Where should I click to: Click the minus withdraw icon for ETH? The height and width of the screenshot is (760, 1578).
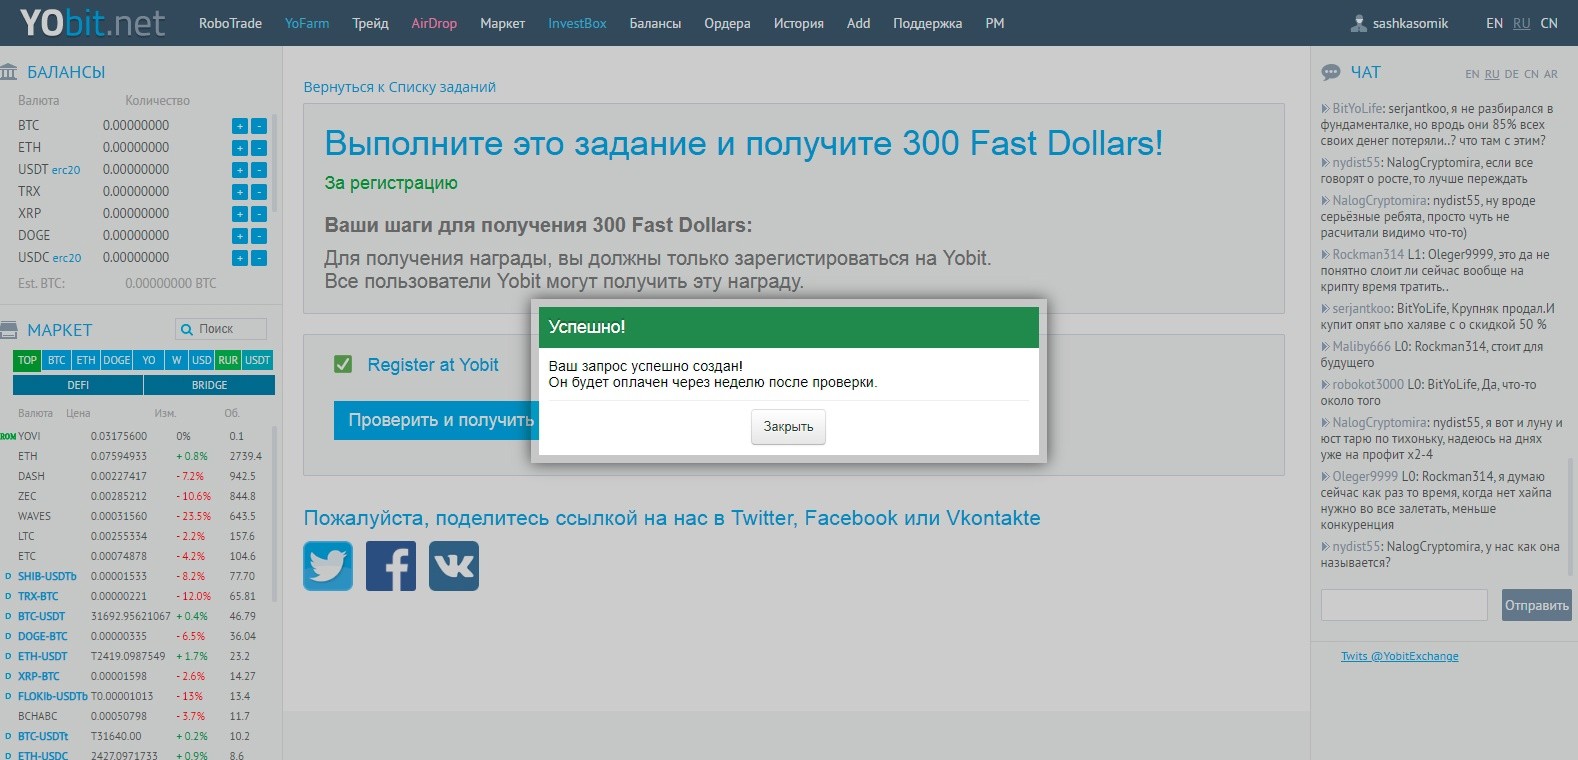click(x=259, y=148)
